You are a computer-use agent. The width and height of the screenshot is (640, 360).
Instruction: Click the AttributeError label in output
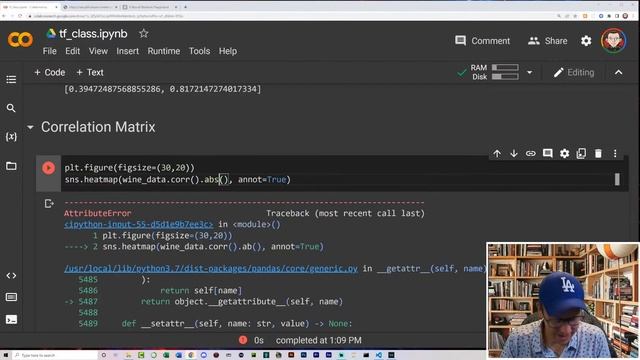(98, 213)
